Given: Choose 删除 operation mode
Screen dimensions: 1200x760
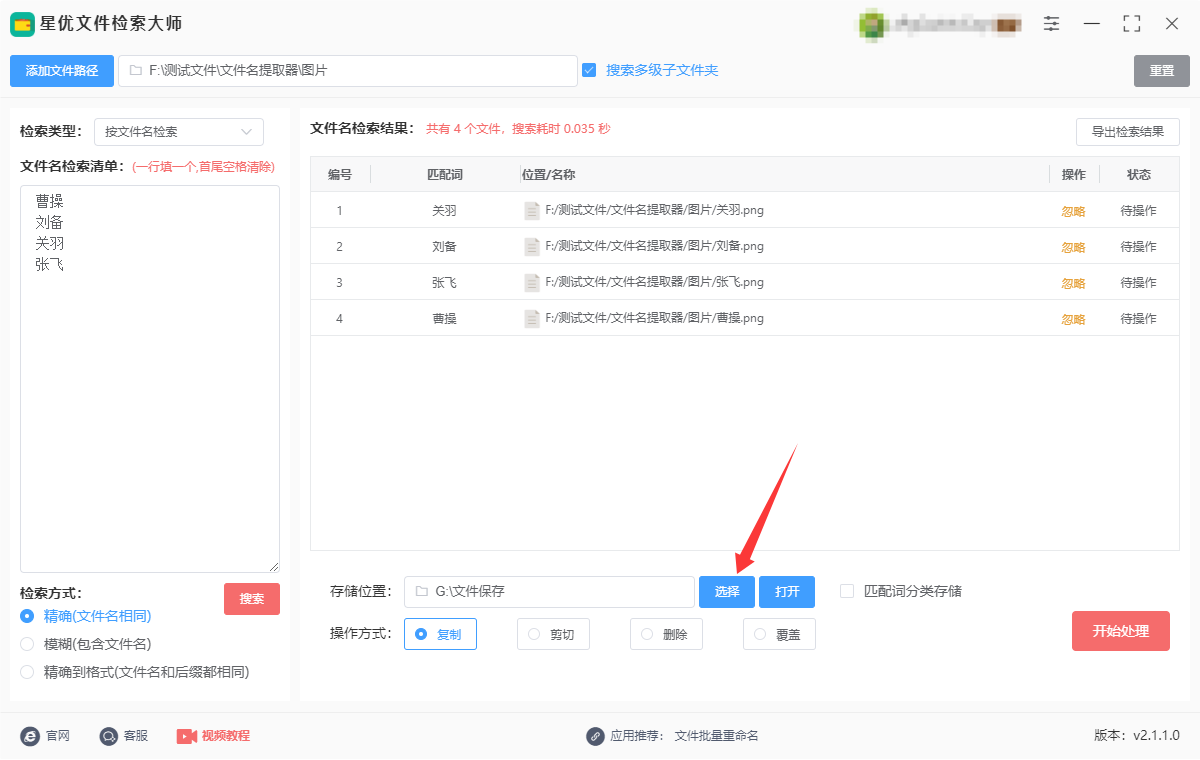Looking at the screenshot, I should pos(666,634).
